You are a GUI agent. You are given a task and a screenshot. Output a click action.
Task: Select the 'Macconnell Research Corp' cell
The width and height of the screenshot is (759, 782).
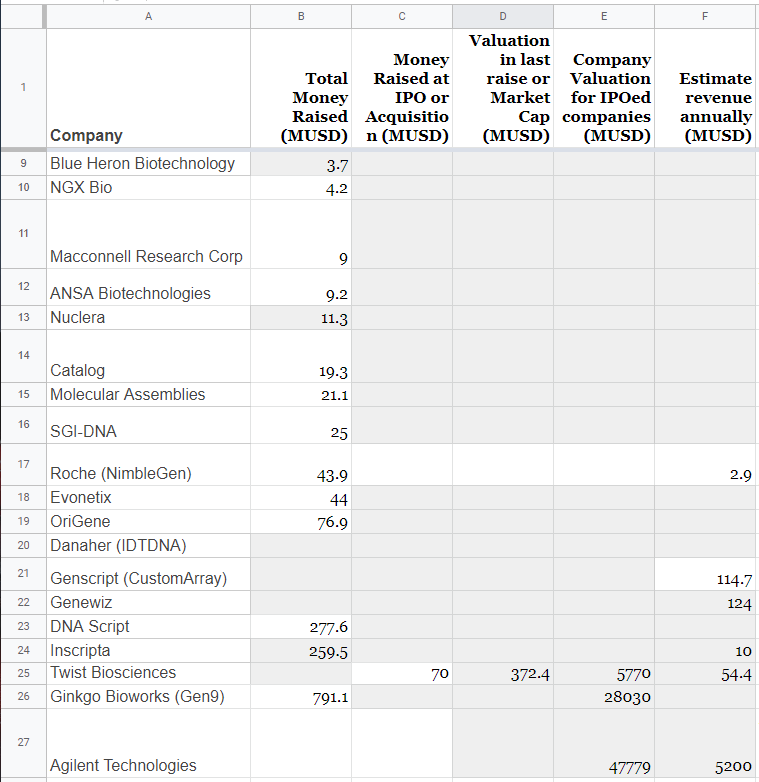pos(149,234)
